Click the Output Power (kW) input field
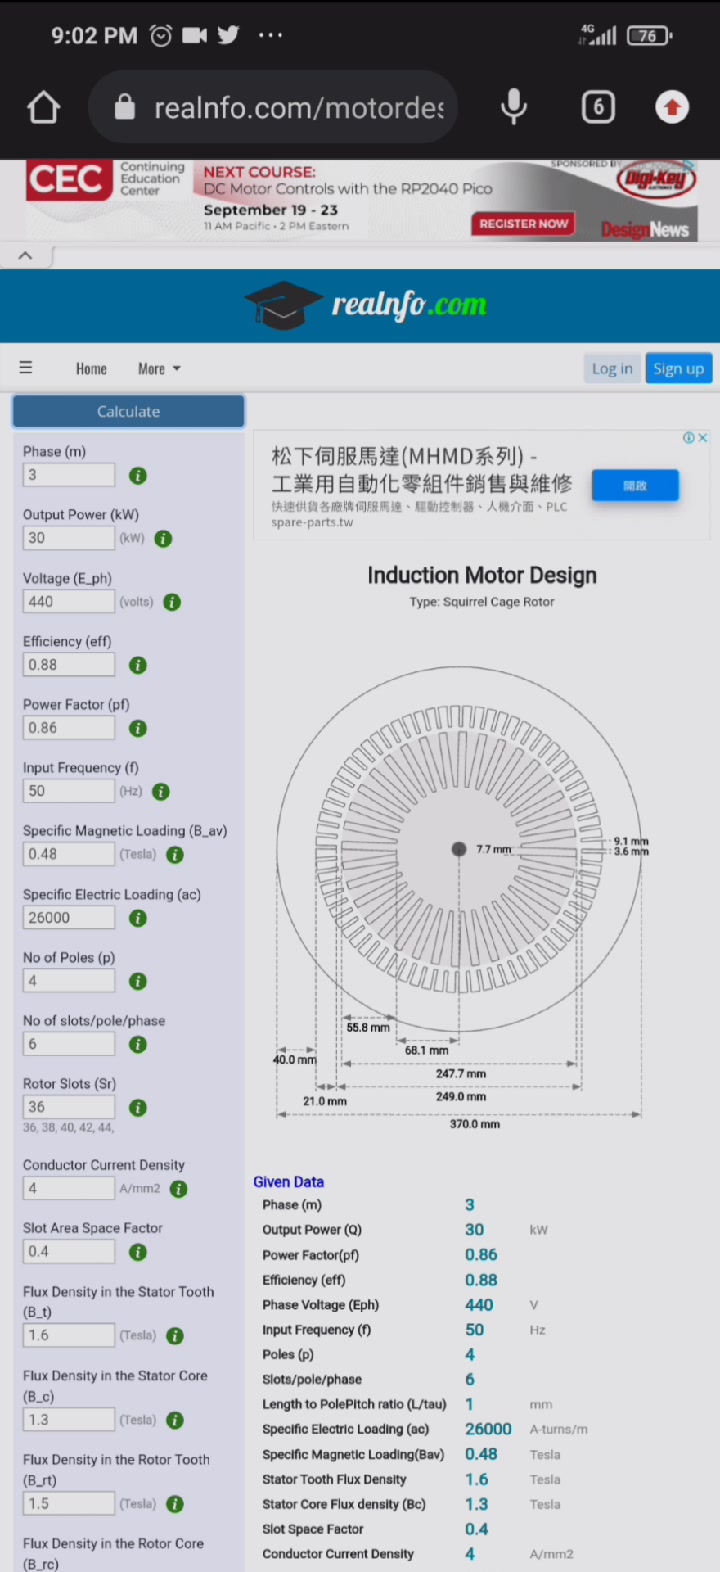Screen dimensions: 720x1572 tap(69, 538)
